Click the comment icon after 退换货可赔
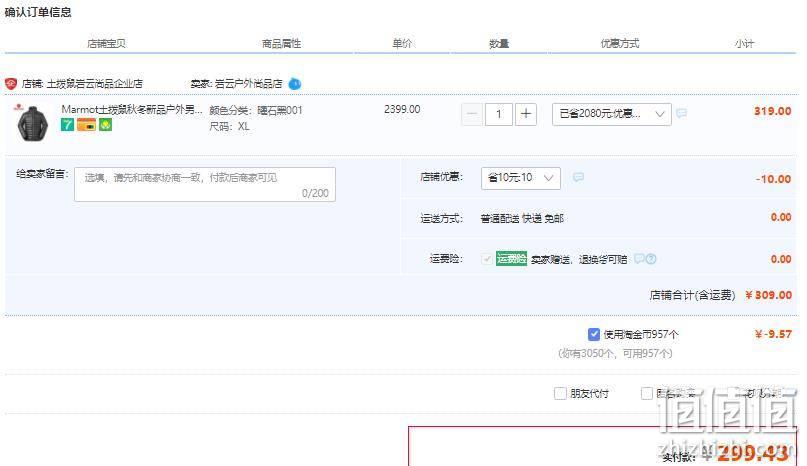This screenshot has width=807, height=466. [639, 258]
